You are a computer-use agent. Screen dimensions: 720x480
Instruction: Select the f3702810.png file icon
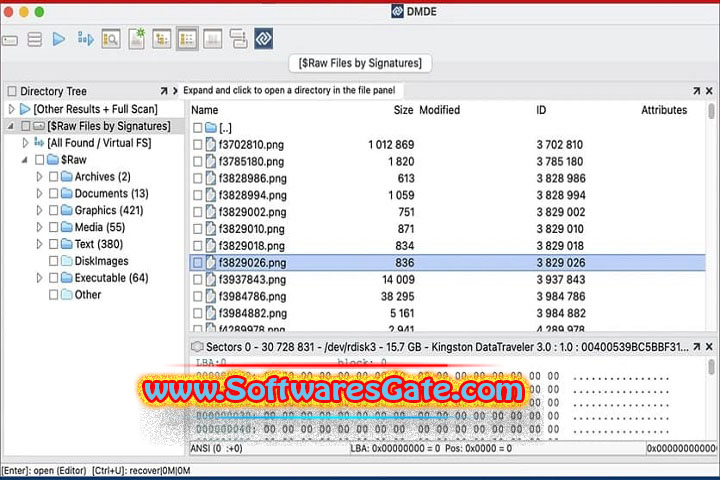tap(211, 145)
